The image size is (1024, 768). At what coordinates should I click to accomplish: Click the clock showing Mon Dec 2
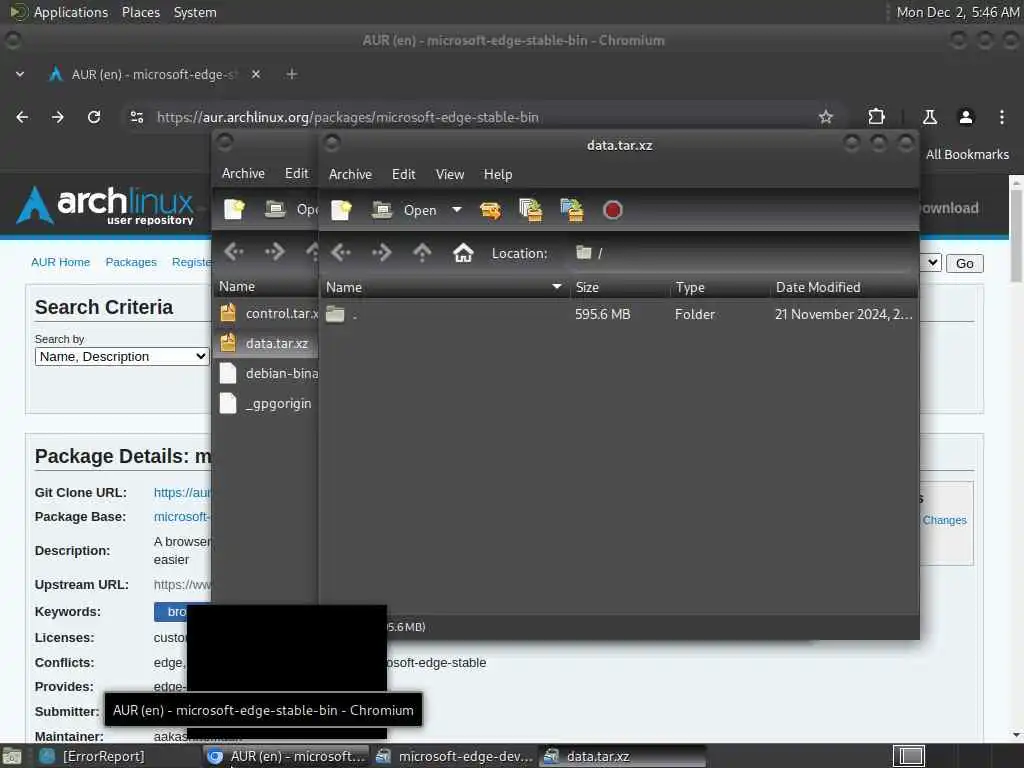[x=957, y=12]
